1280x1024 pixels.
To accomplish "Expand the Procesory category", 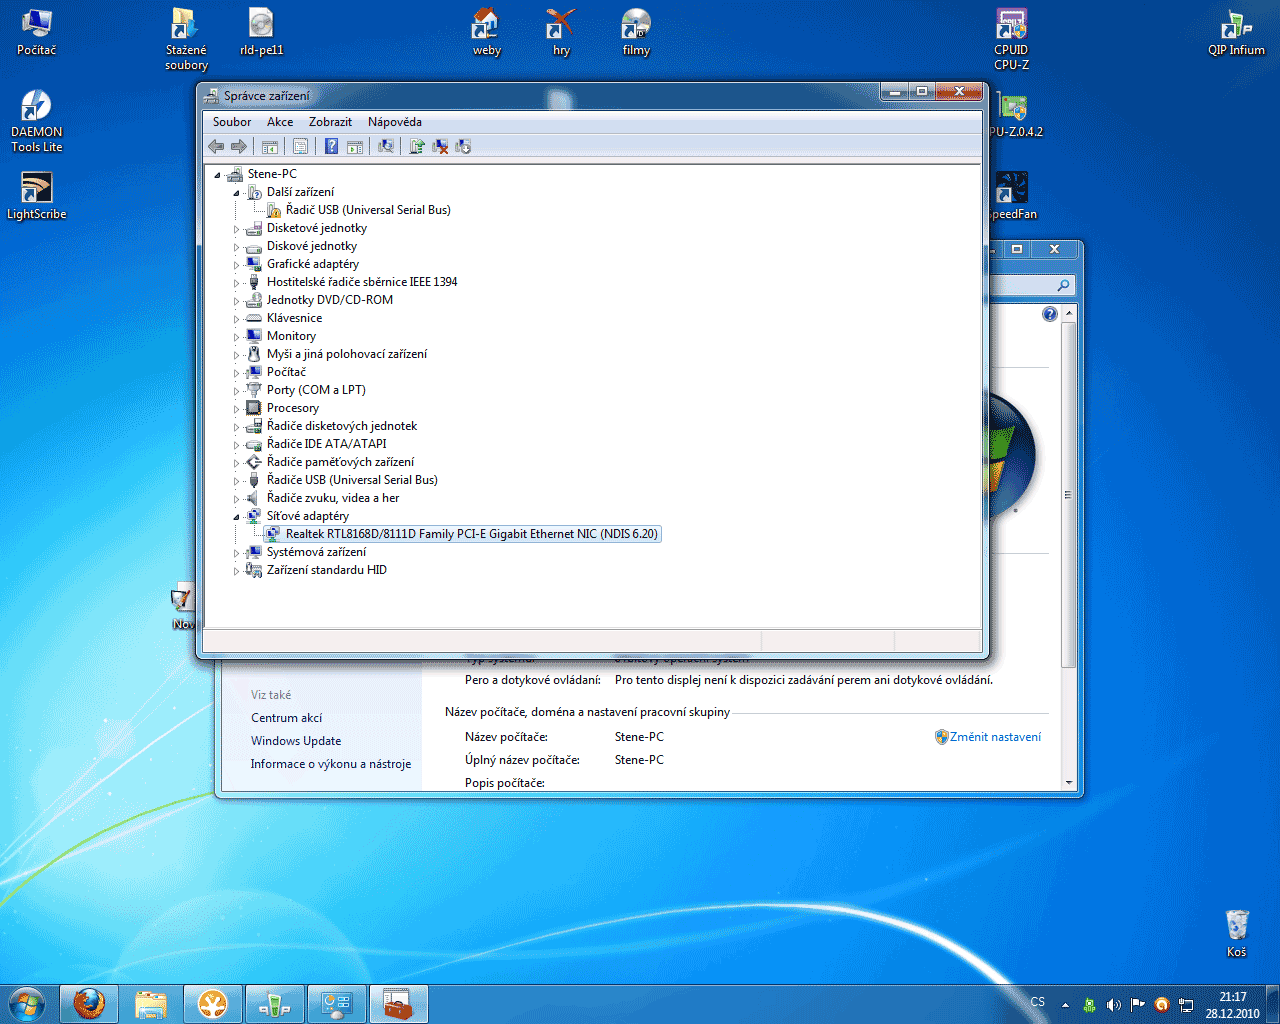I will (237, 409).
